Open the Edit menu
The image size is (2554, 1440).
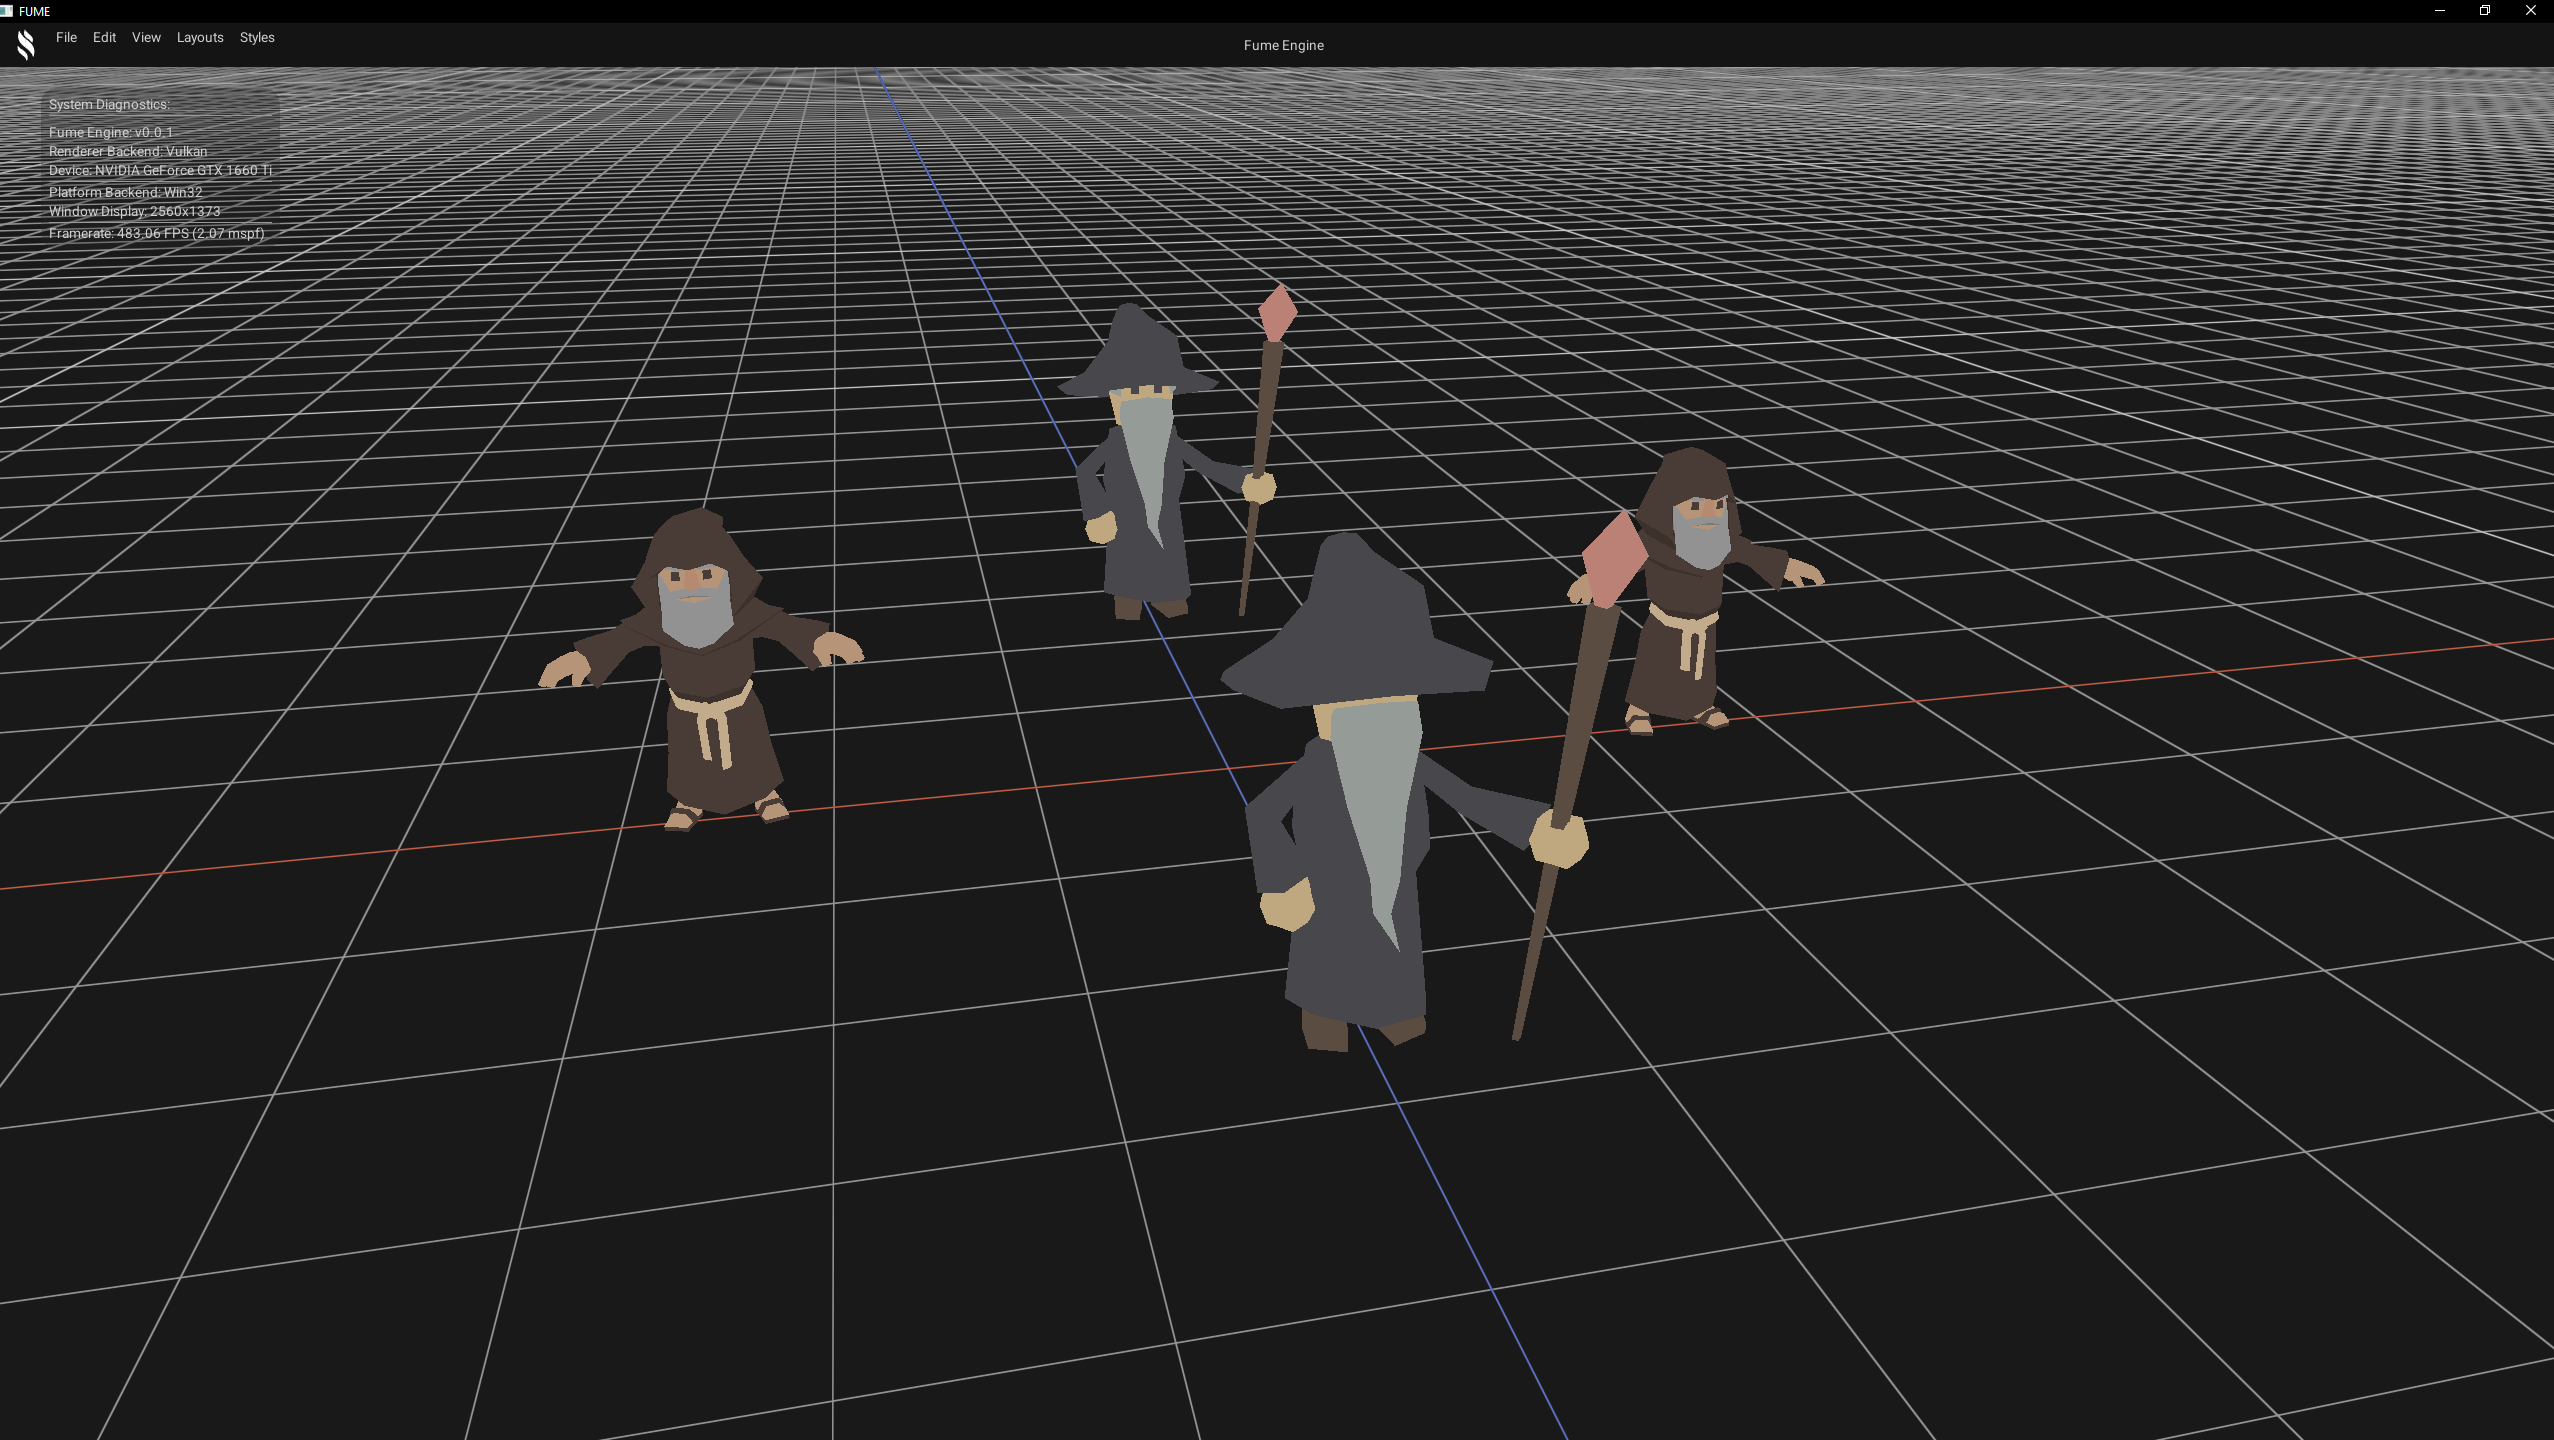[104, 37]
